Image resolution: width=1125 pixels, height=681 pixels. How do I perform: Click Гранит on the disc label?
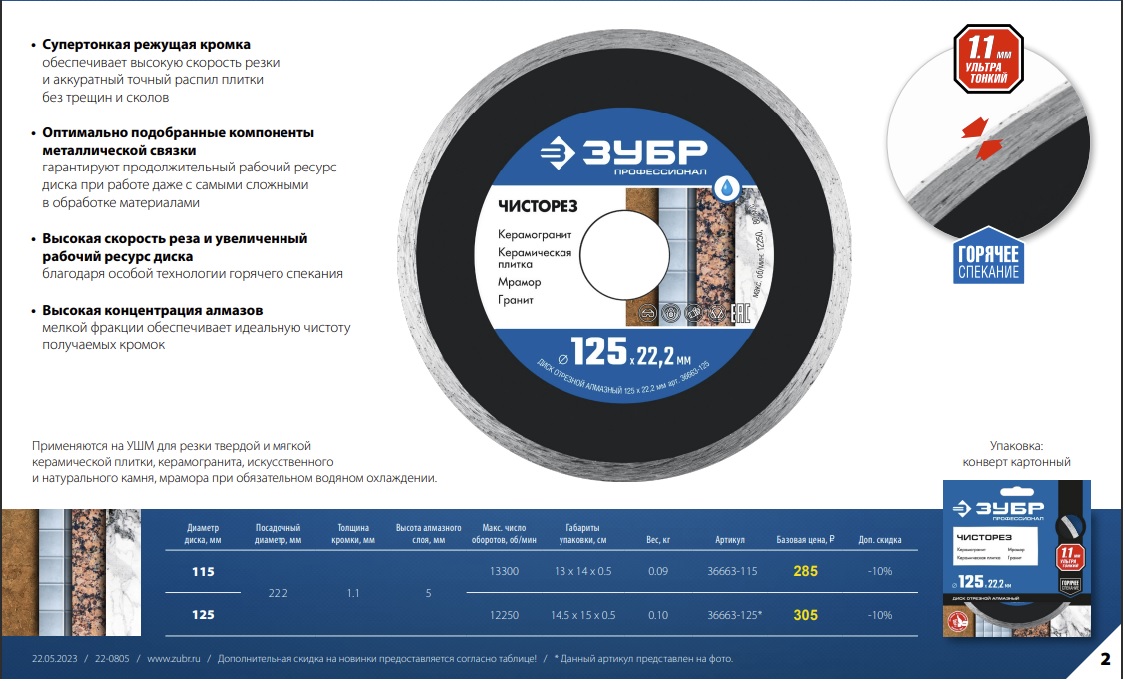pyautogui.click(x=516, y=300)
